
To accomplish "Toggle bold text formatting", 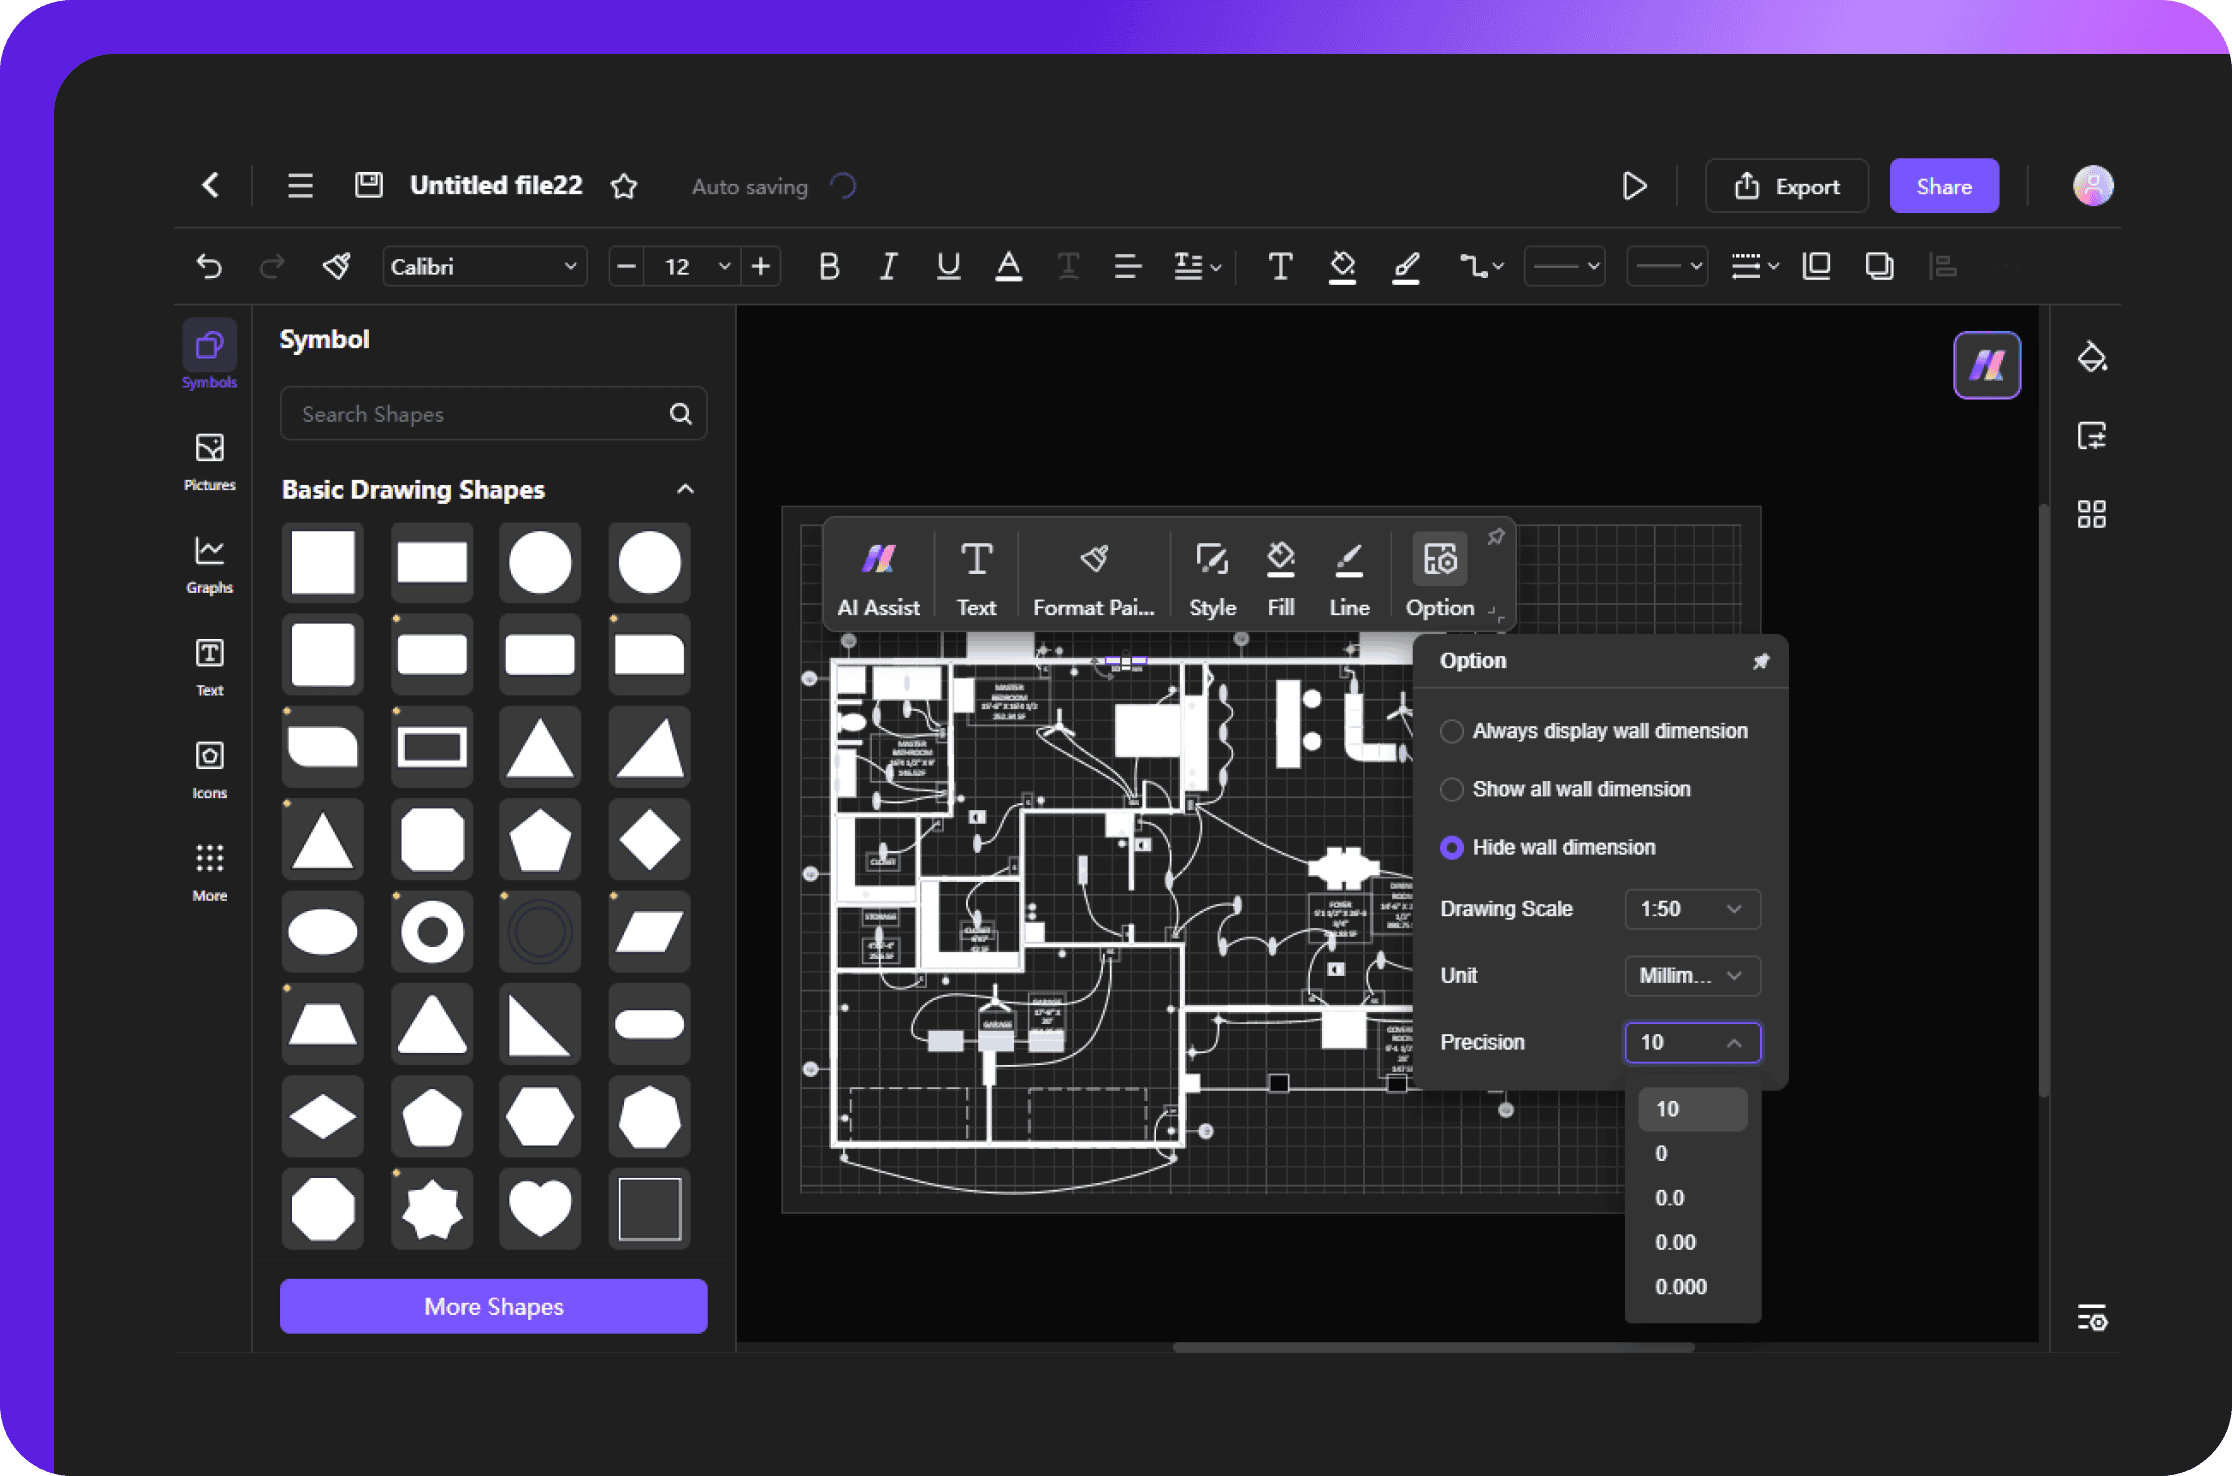I will [x=828, y=266].
